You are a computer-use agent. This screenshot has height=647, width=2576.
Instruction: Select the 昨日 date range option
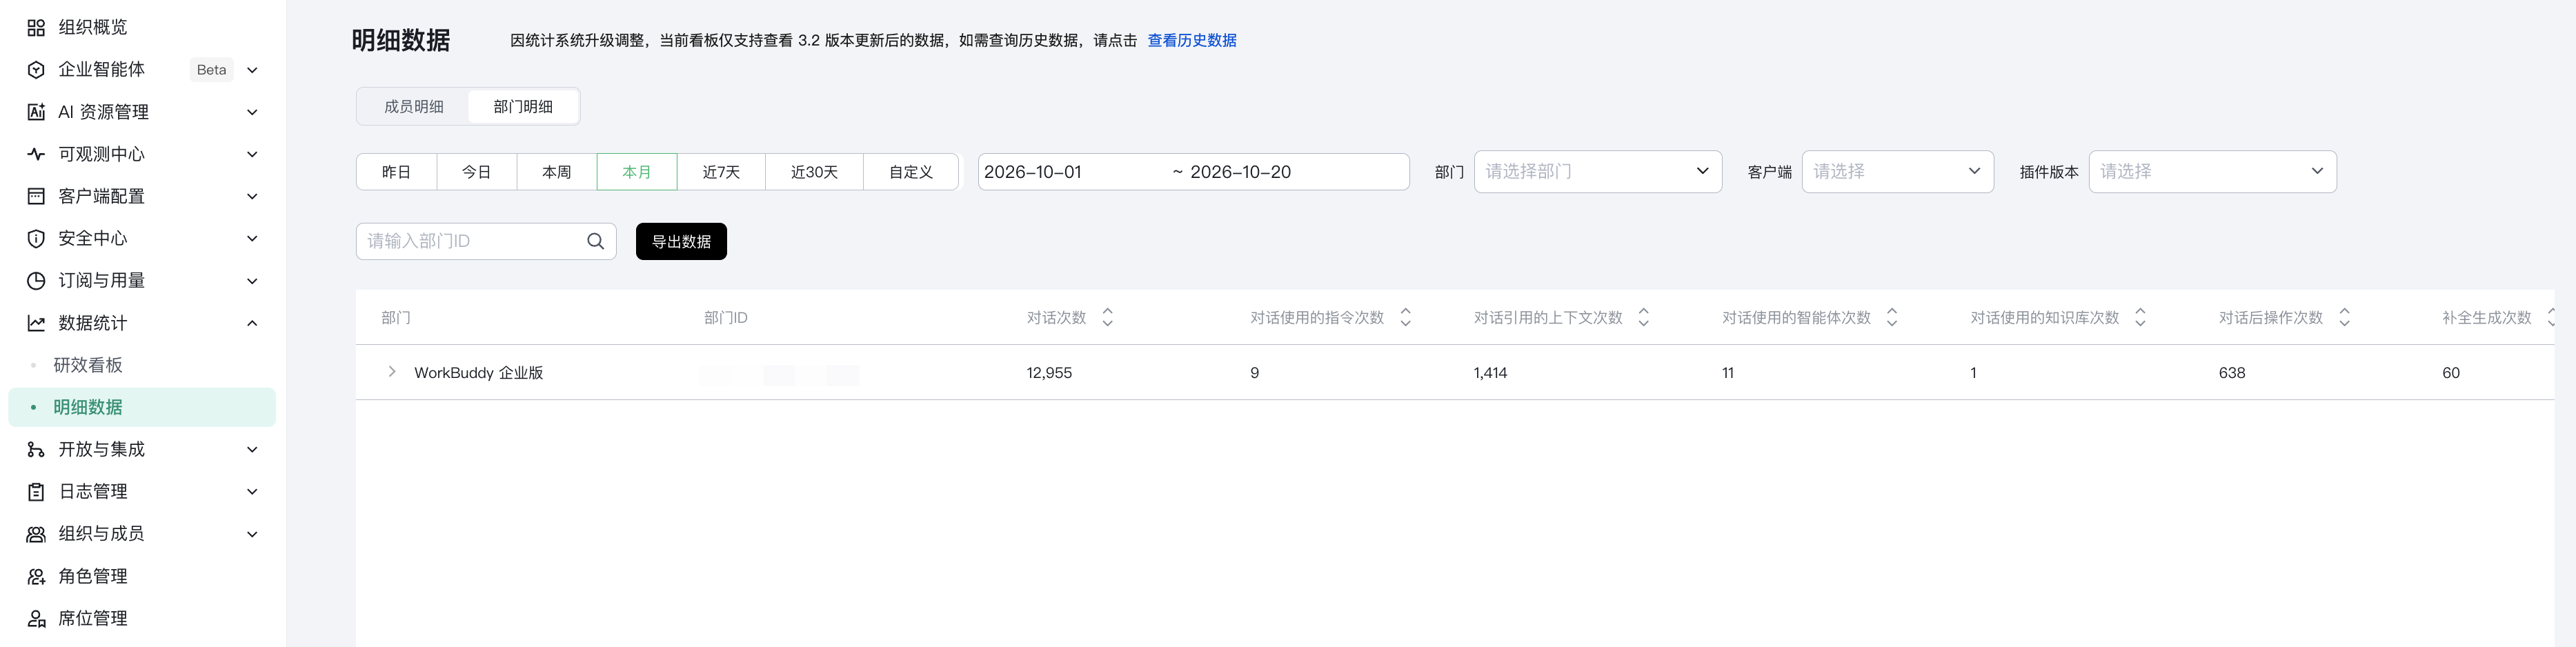click(396, 172)
